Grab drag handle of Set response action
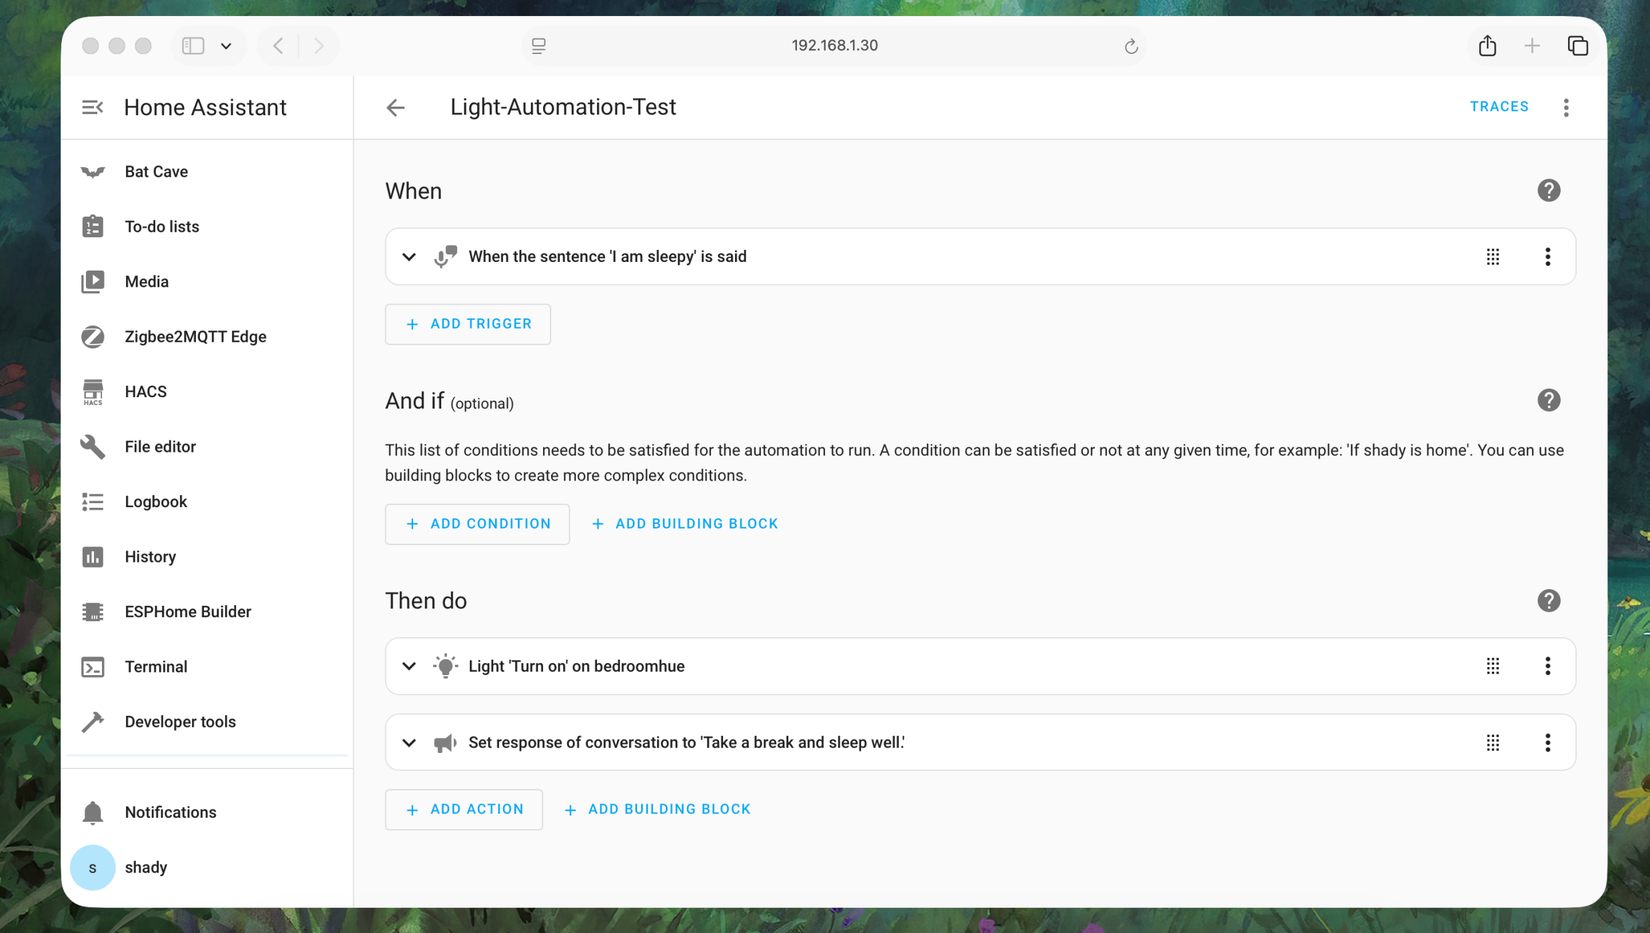 [x=1493, y=743]
